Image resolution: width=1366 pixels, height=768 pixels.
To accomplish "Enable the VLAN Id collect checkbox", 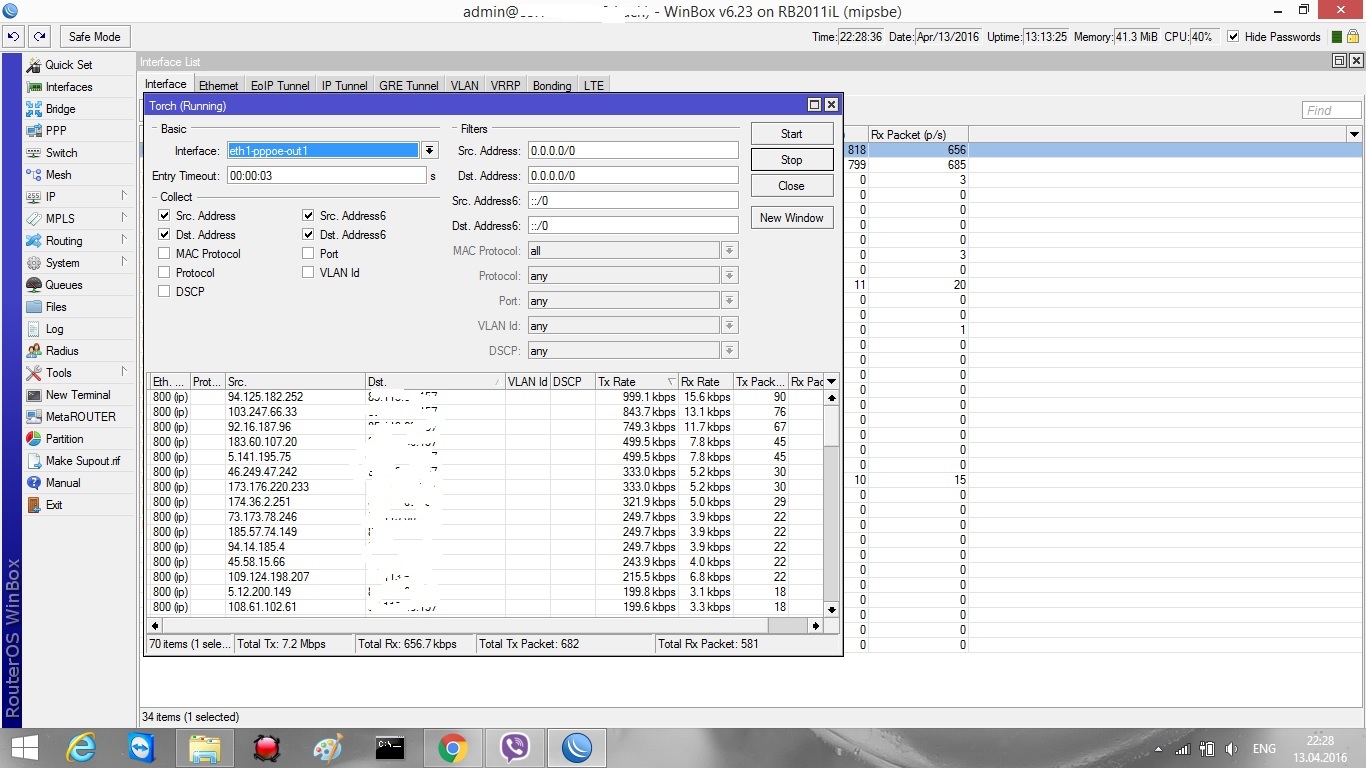I will click(x=308, y=273).
